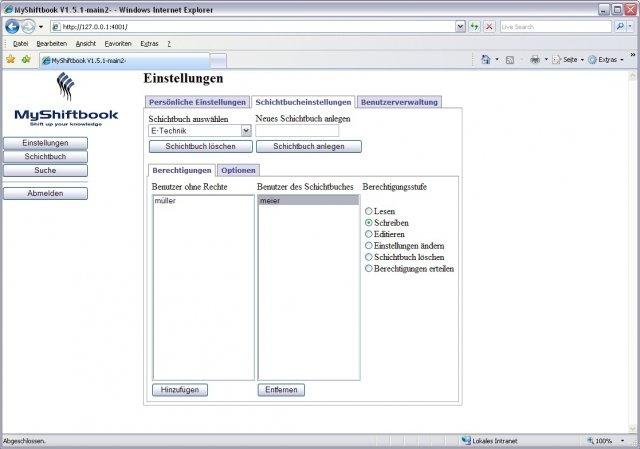This screenshot has height=449, width=640.
Task: Open the Seite command bar menu
Action: 568,60
